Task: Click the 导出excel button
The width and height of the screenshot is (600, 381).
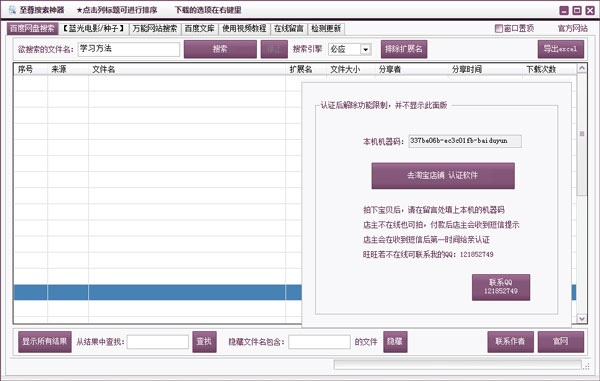Action: click(x=561, y=49)
